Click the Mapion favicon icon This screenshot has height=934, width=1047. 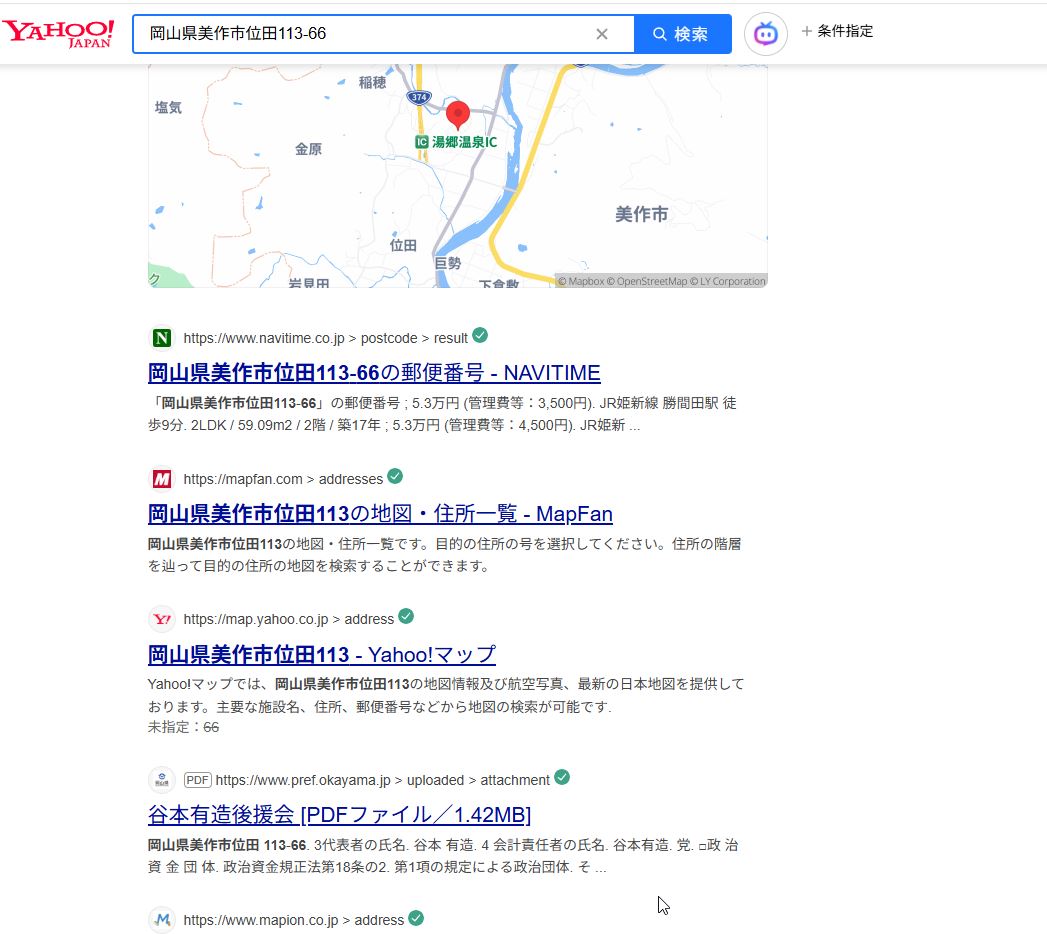click(x=162, y=920)
